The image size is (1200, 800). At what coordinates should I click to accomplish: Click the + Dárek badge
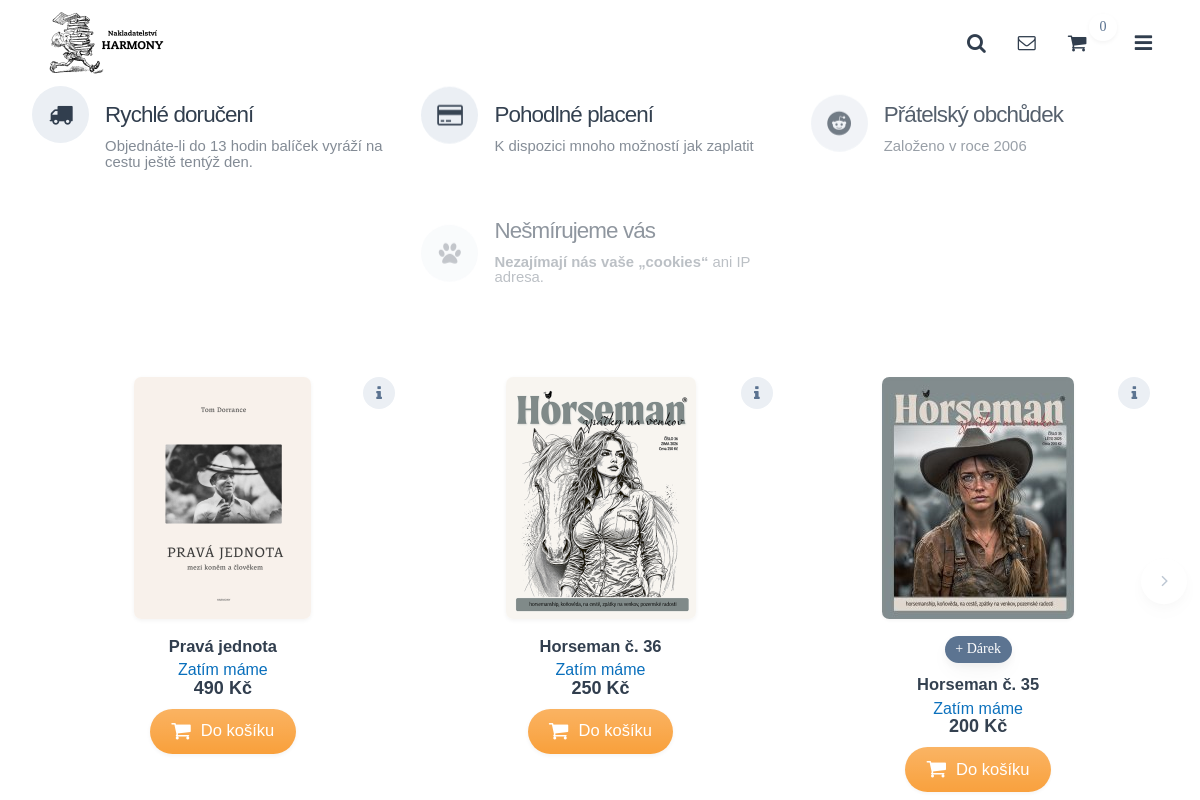pyautogui.click(x=978, y=649)
